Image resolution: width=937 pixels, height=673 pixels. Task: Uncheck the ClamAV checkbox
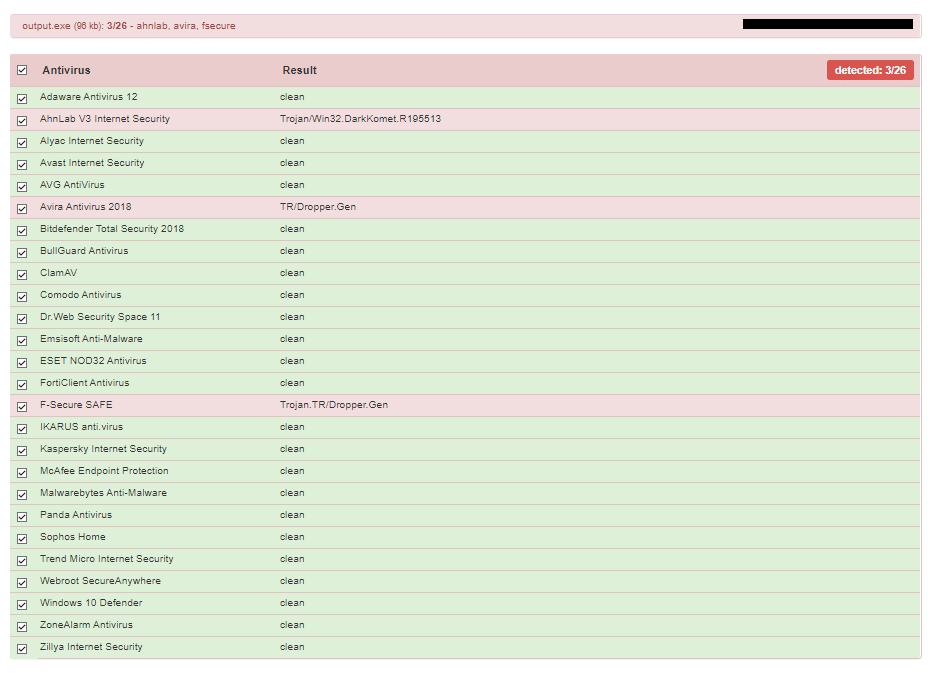coord(22,274)
